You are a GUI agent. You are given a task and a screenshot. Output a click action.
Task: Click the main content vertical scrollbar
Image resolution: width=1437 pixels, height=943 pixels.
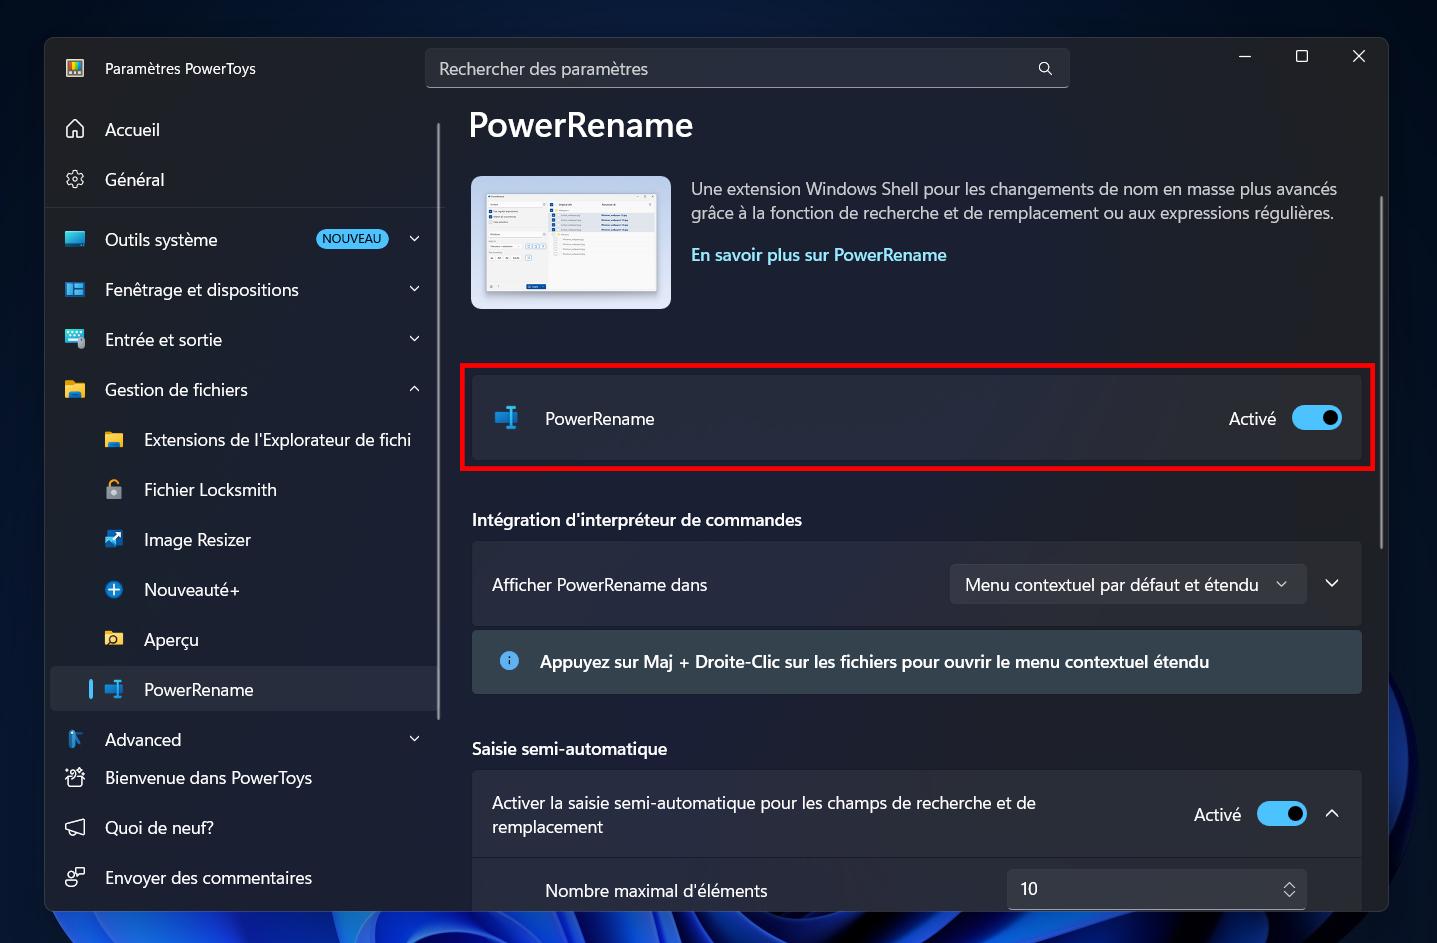pyautogui.click(x=1381, y=372)
